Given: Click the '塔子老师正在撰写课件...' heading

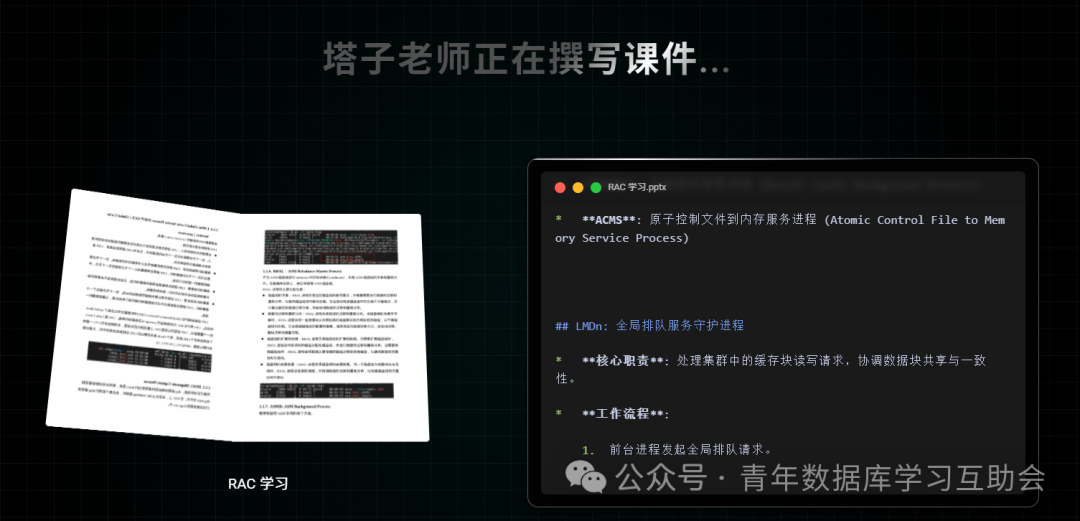Looking at the screenshot, I should (x=527, y=59).
